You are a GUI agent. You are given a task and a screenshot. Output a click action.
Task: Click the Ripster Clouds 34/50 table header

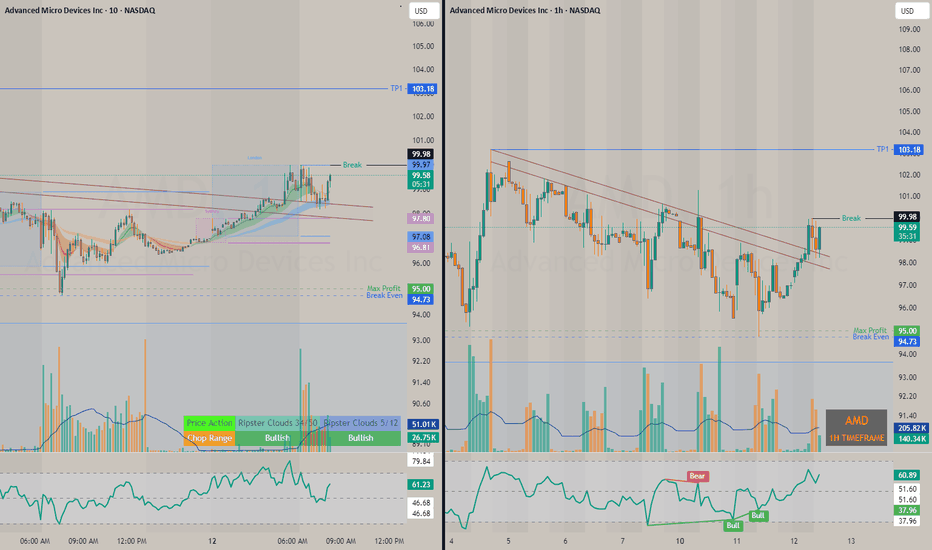pos(278,423)
